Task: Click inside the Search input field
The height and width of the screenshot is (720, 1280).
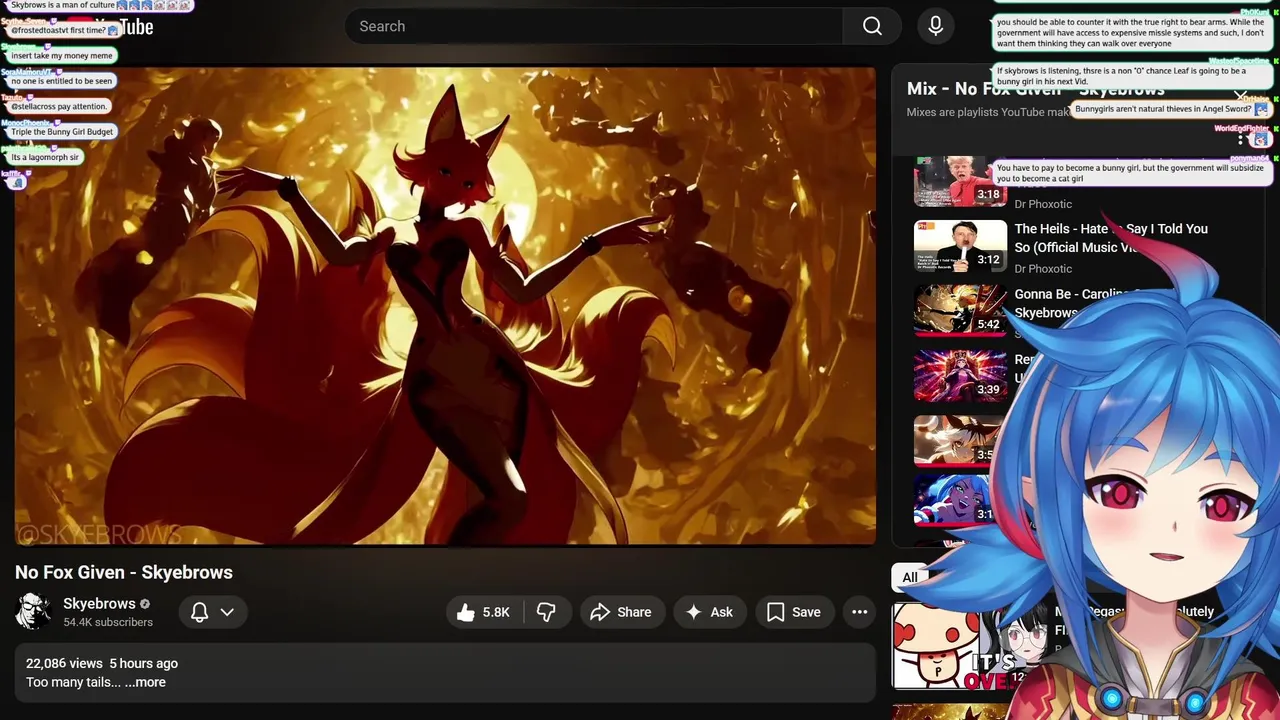Action: pyautogui.click(x=593, y=26)
